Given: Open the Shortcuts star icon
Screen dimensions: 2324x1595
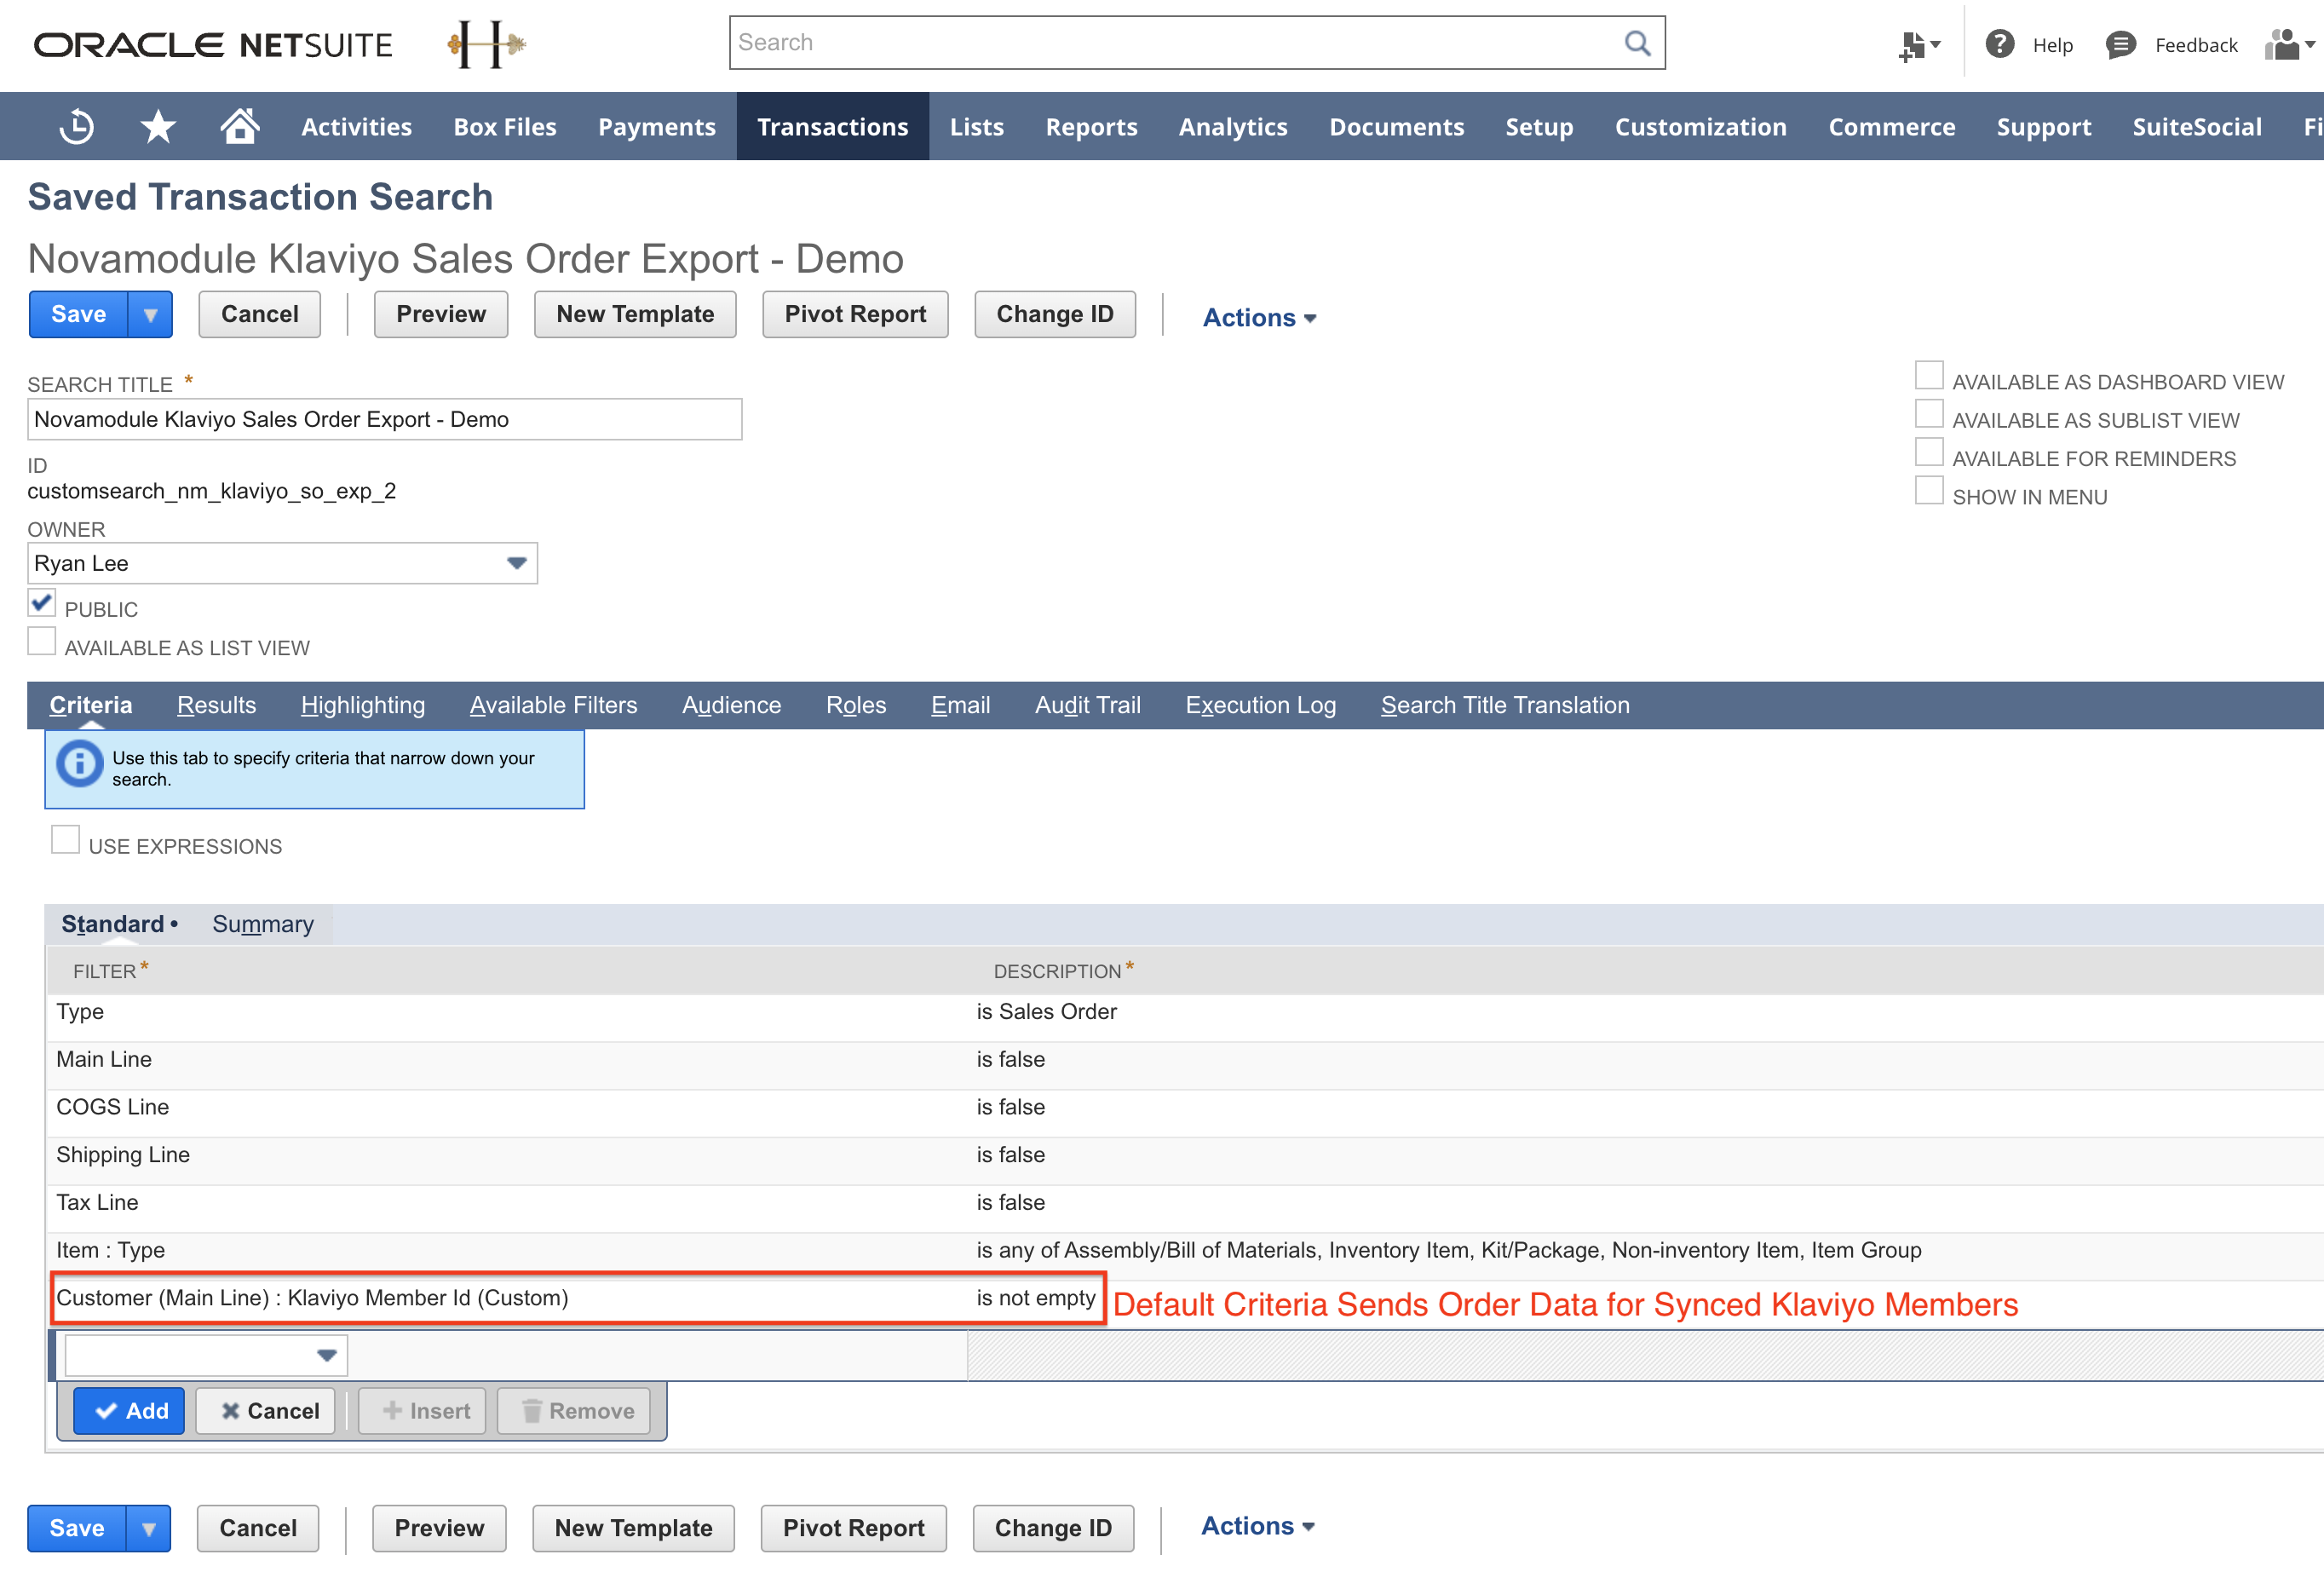Looking at the screenshot, I should click(157, 127).
